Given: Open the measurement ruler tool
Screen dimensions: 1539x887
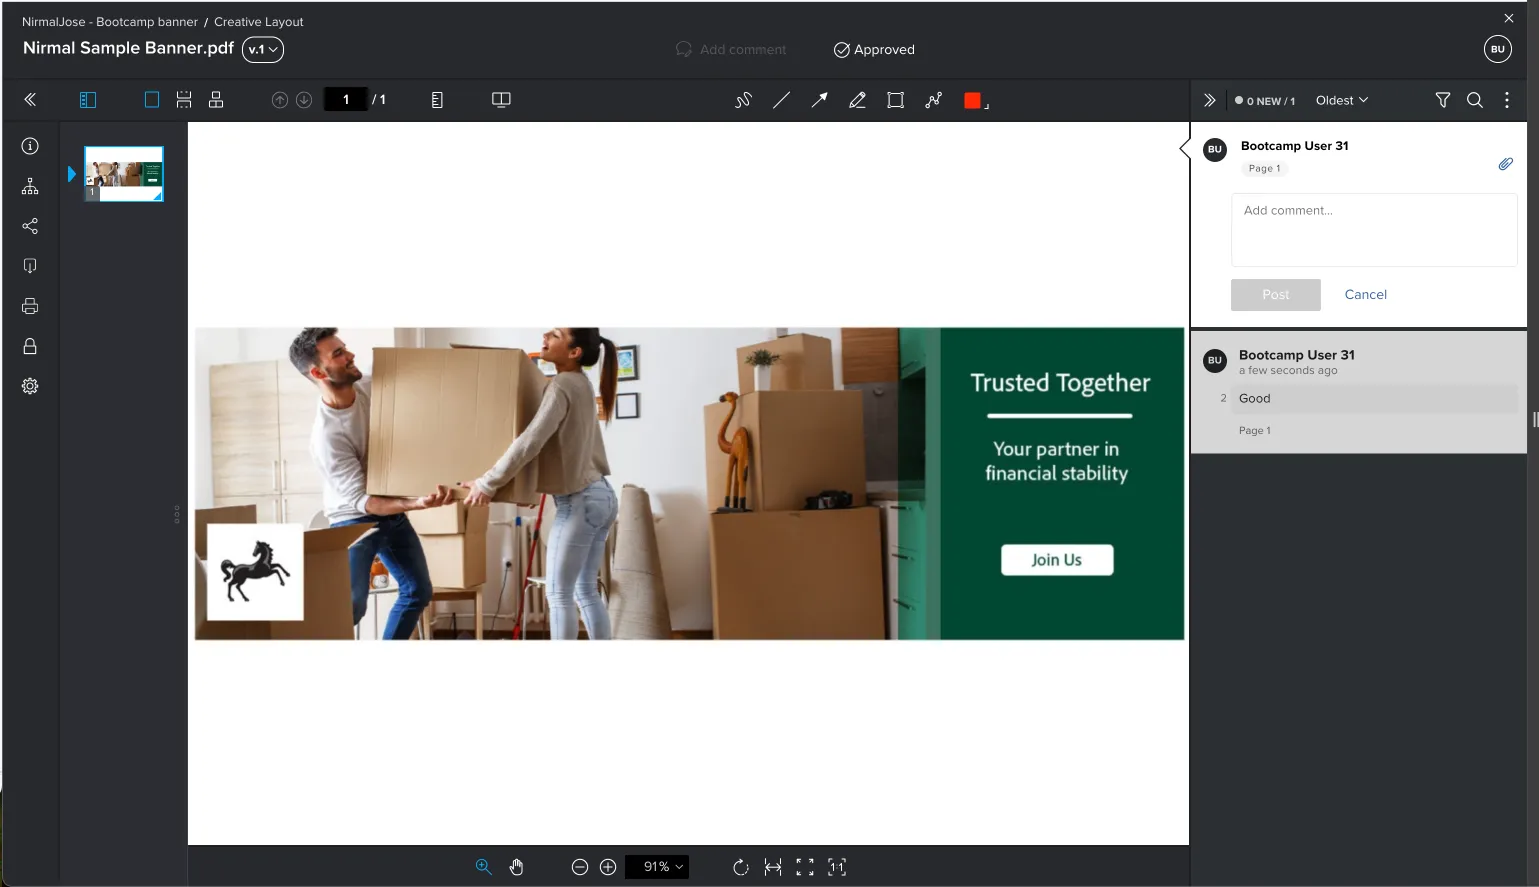Looking at the screenshot, I should [437, 100].
